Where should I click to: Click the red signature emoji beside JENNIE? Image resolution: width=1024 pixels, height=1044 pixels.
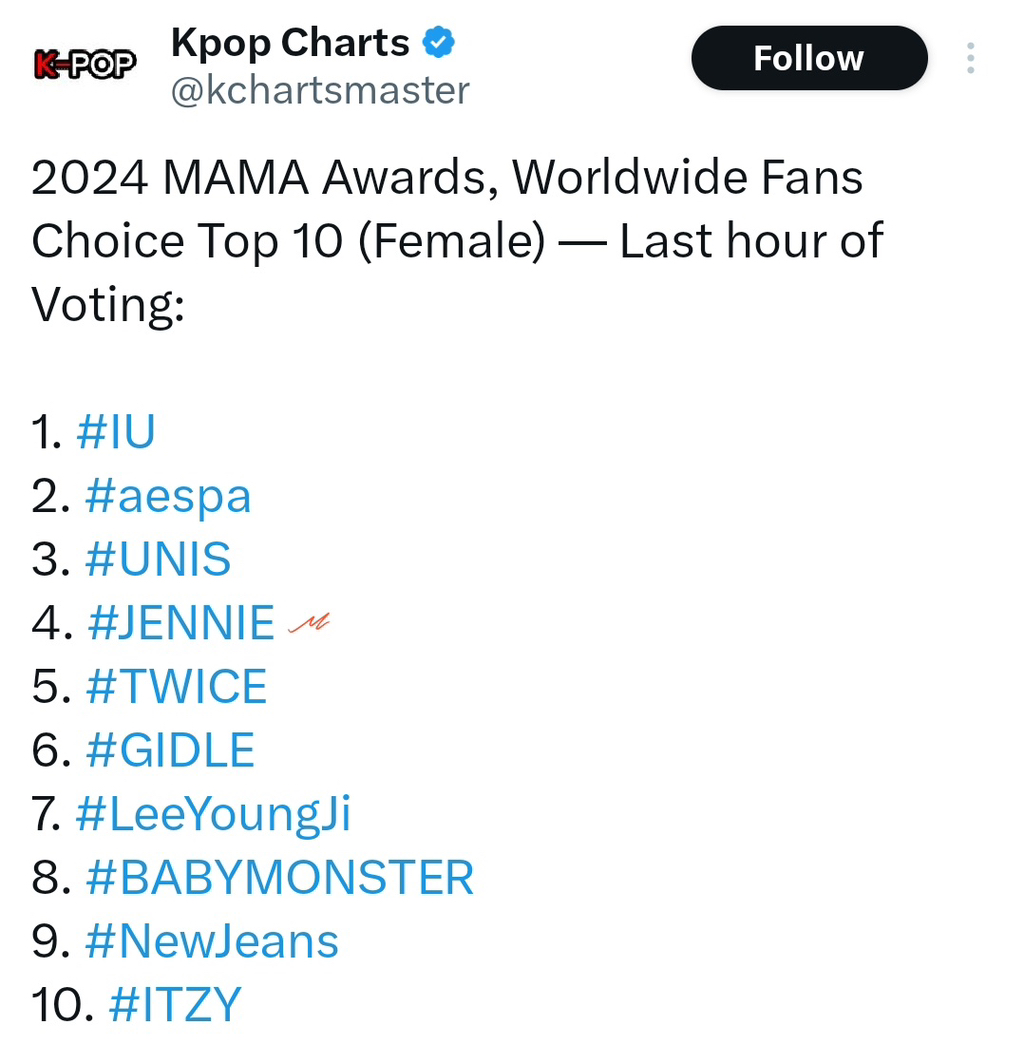[x=308, y=624]
